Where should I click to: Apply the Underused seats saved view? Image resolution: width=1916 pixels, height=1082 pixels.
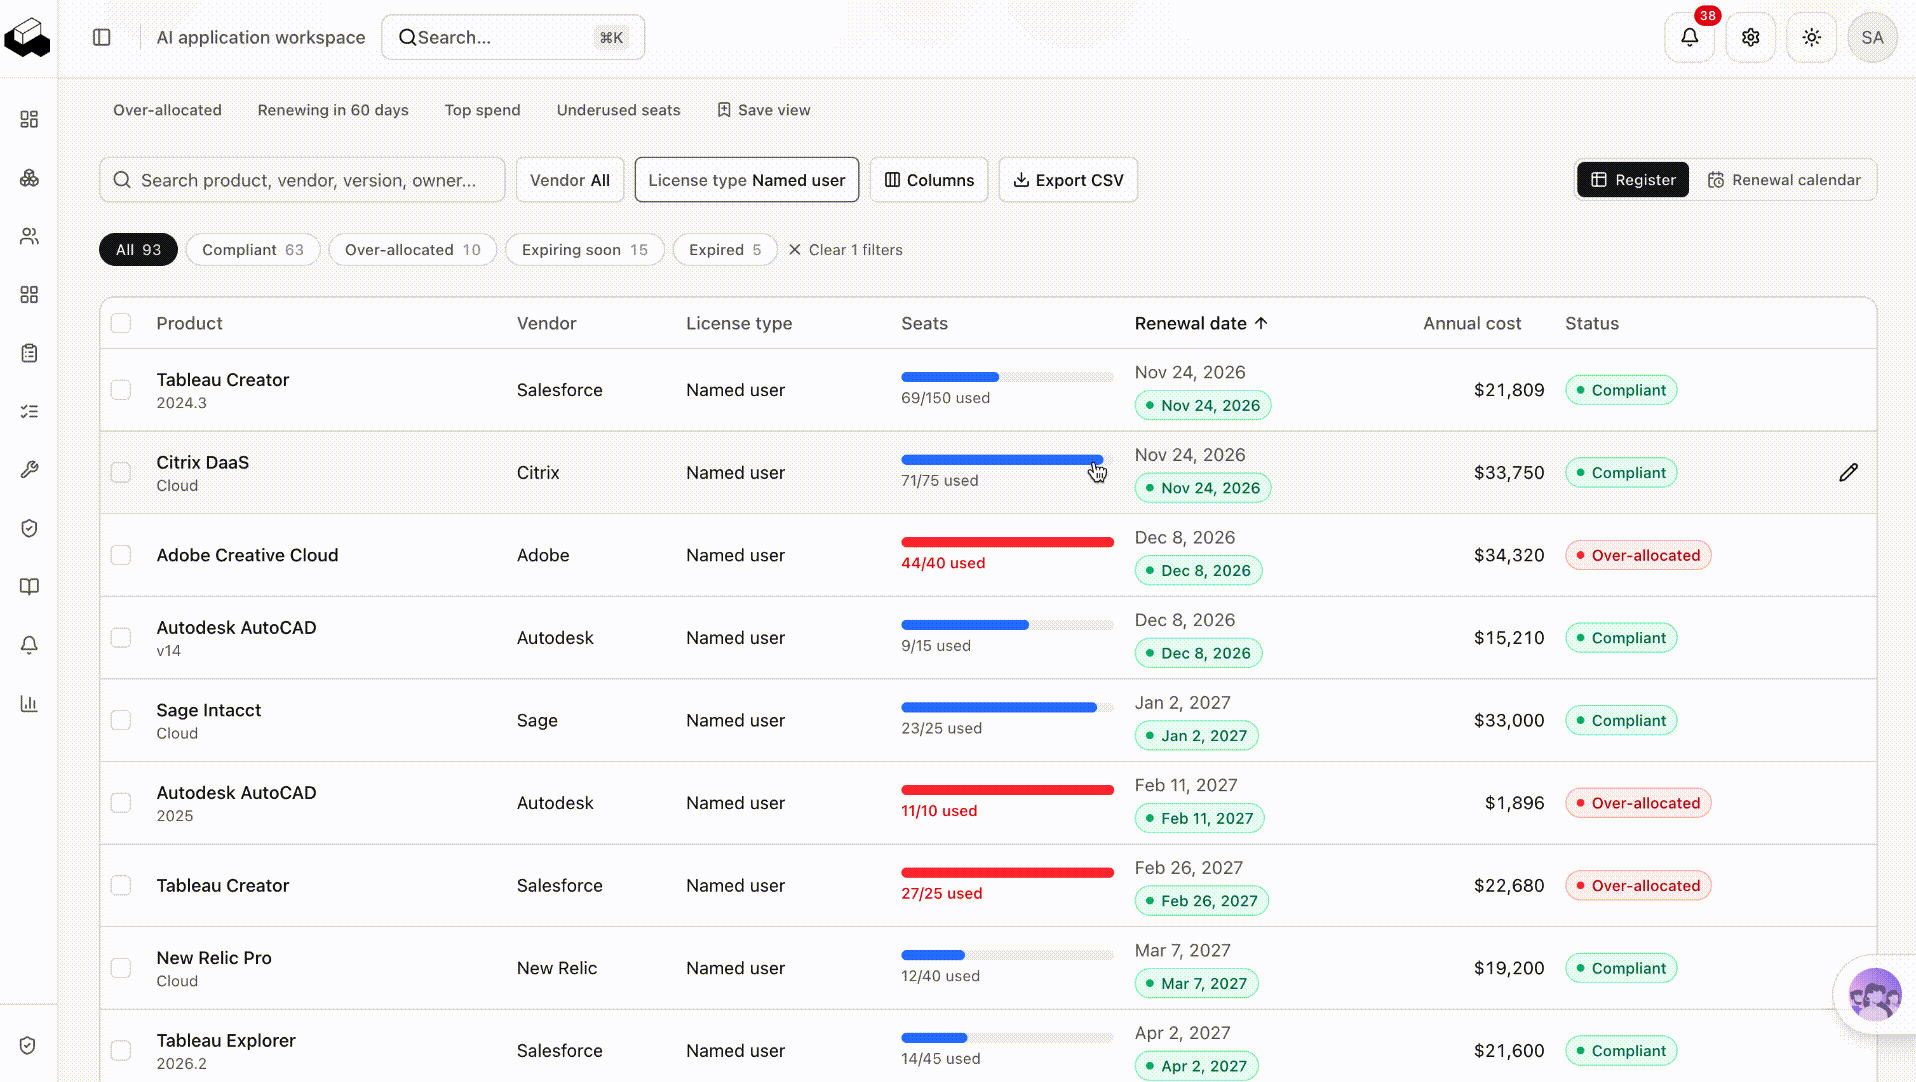[x=619, y=110]
